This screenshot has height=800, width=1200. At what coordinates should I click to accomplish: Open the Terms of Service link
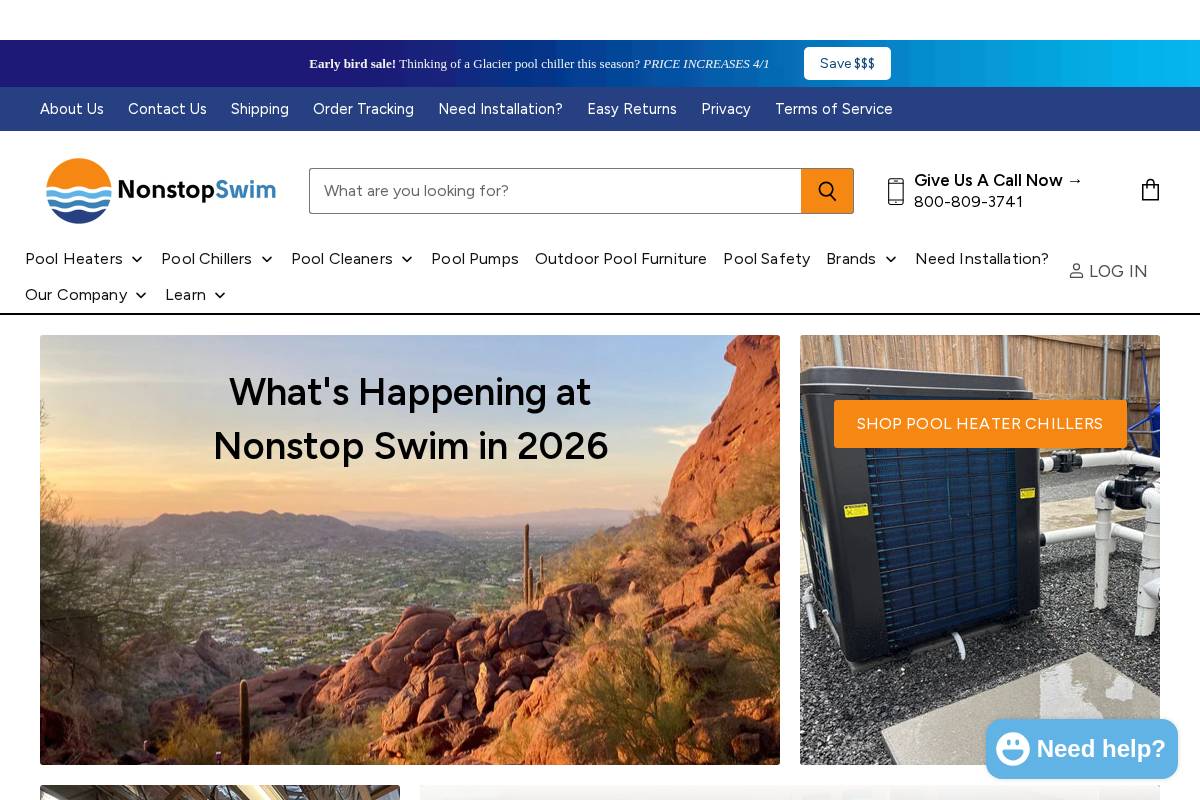tap(833, 109)
